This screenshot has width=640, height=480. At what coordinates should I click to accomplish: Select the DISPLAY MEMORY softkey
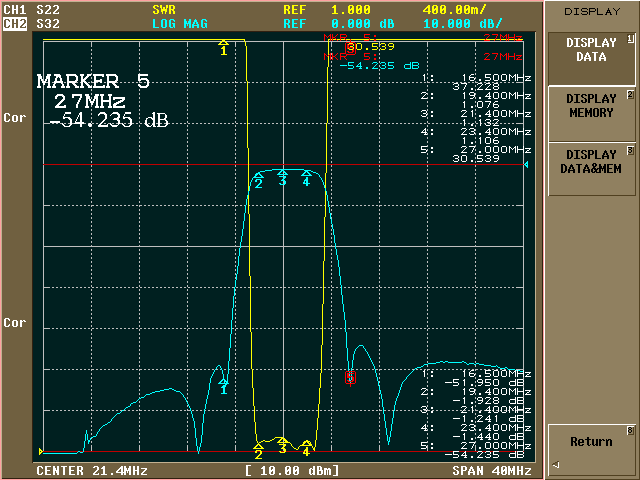[x=590, y=106]
